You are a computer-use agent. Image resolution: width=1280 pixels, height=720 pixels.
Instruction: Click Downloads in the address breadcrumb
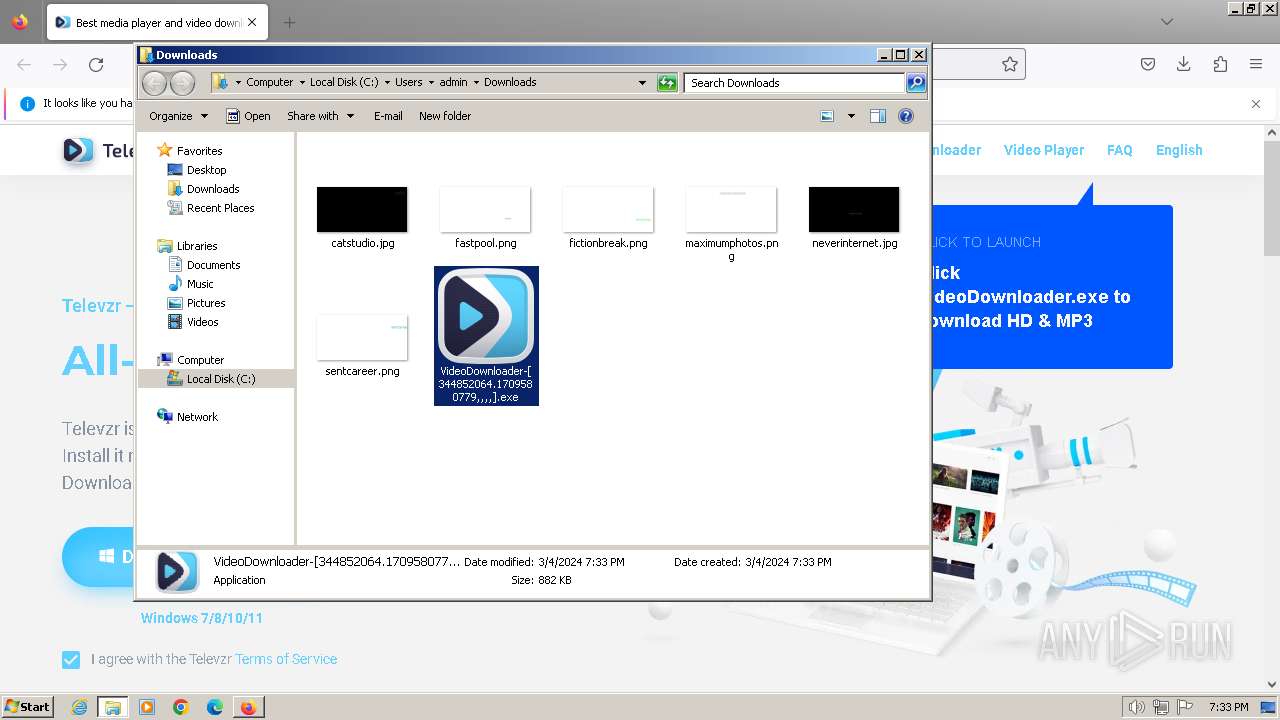coord(510,82)
